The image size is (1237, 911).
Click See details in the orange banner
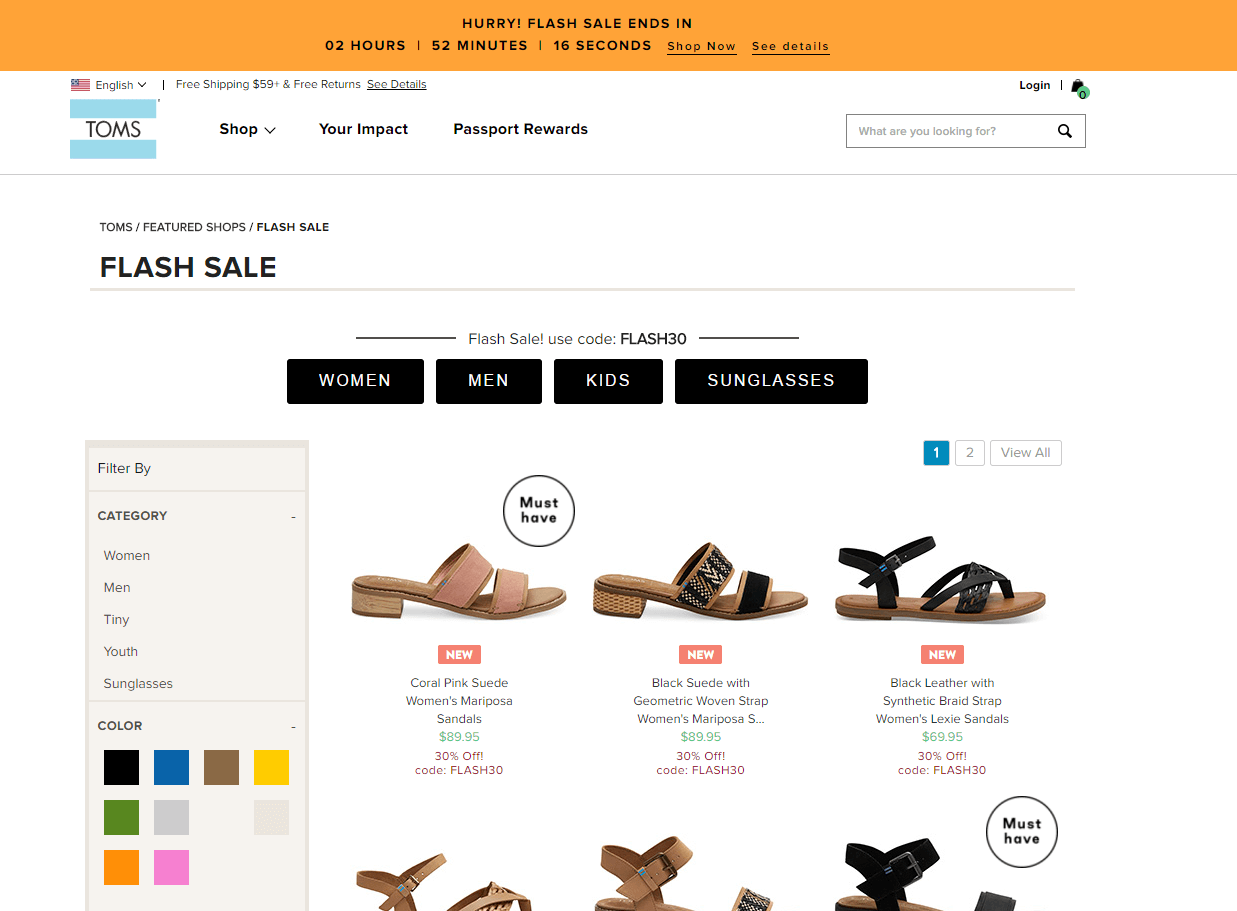tap(790, 46)
